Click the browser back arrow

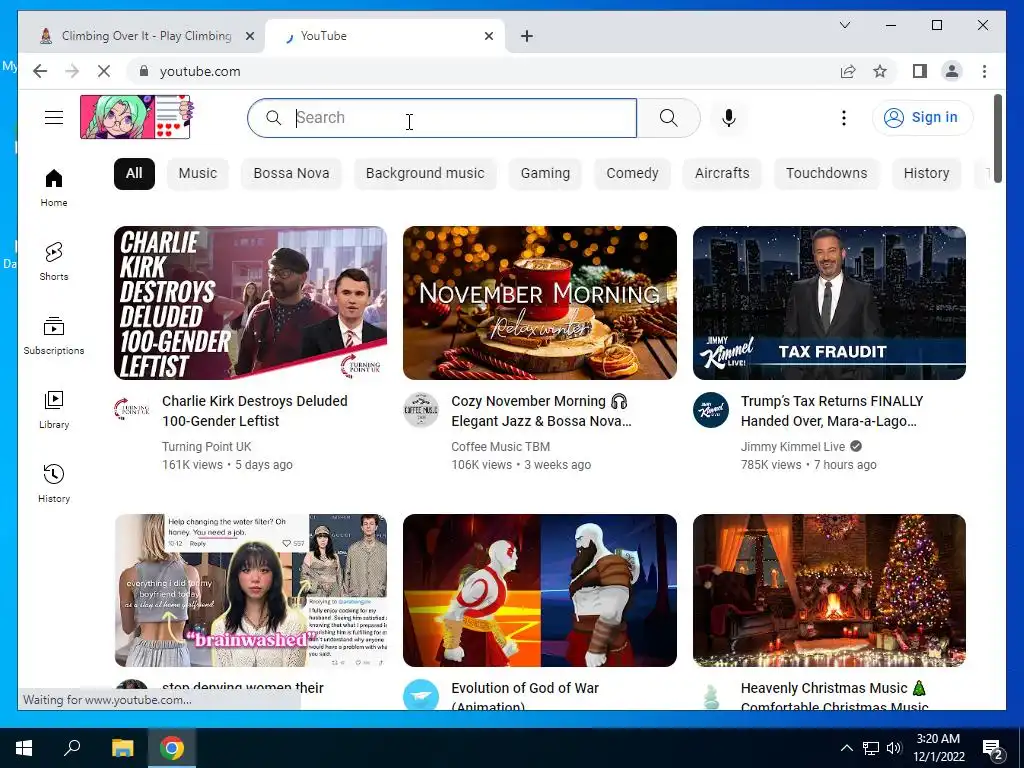click(40, 71)
